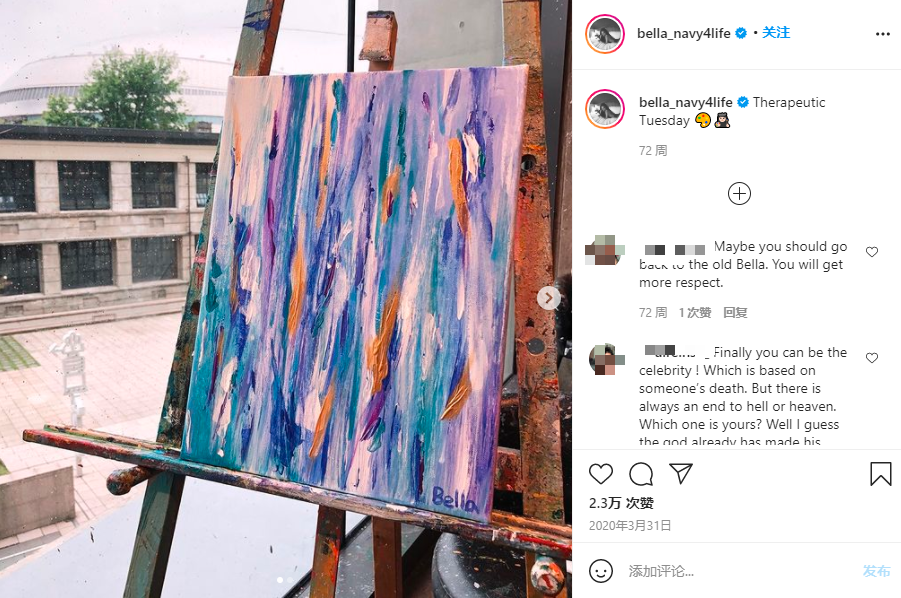This screenshot has width=901, height=598.
Task: Load more comments with the plus circle
Action: coord(739,194)
